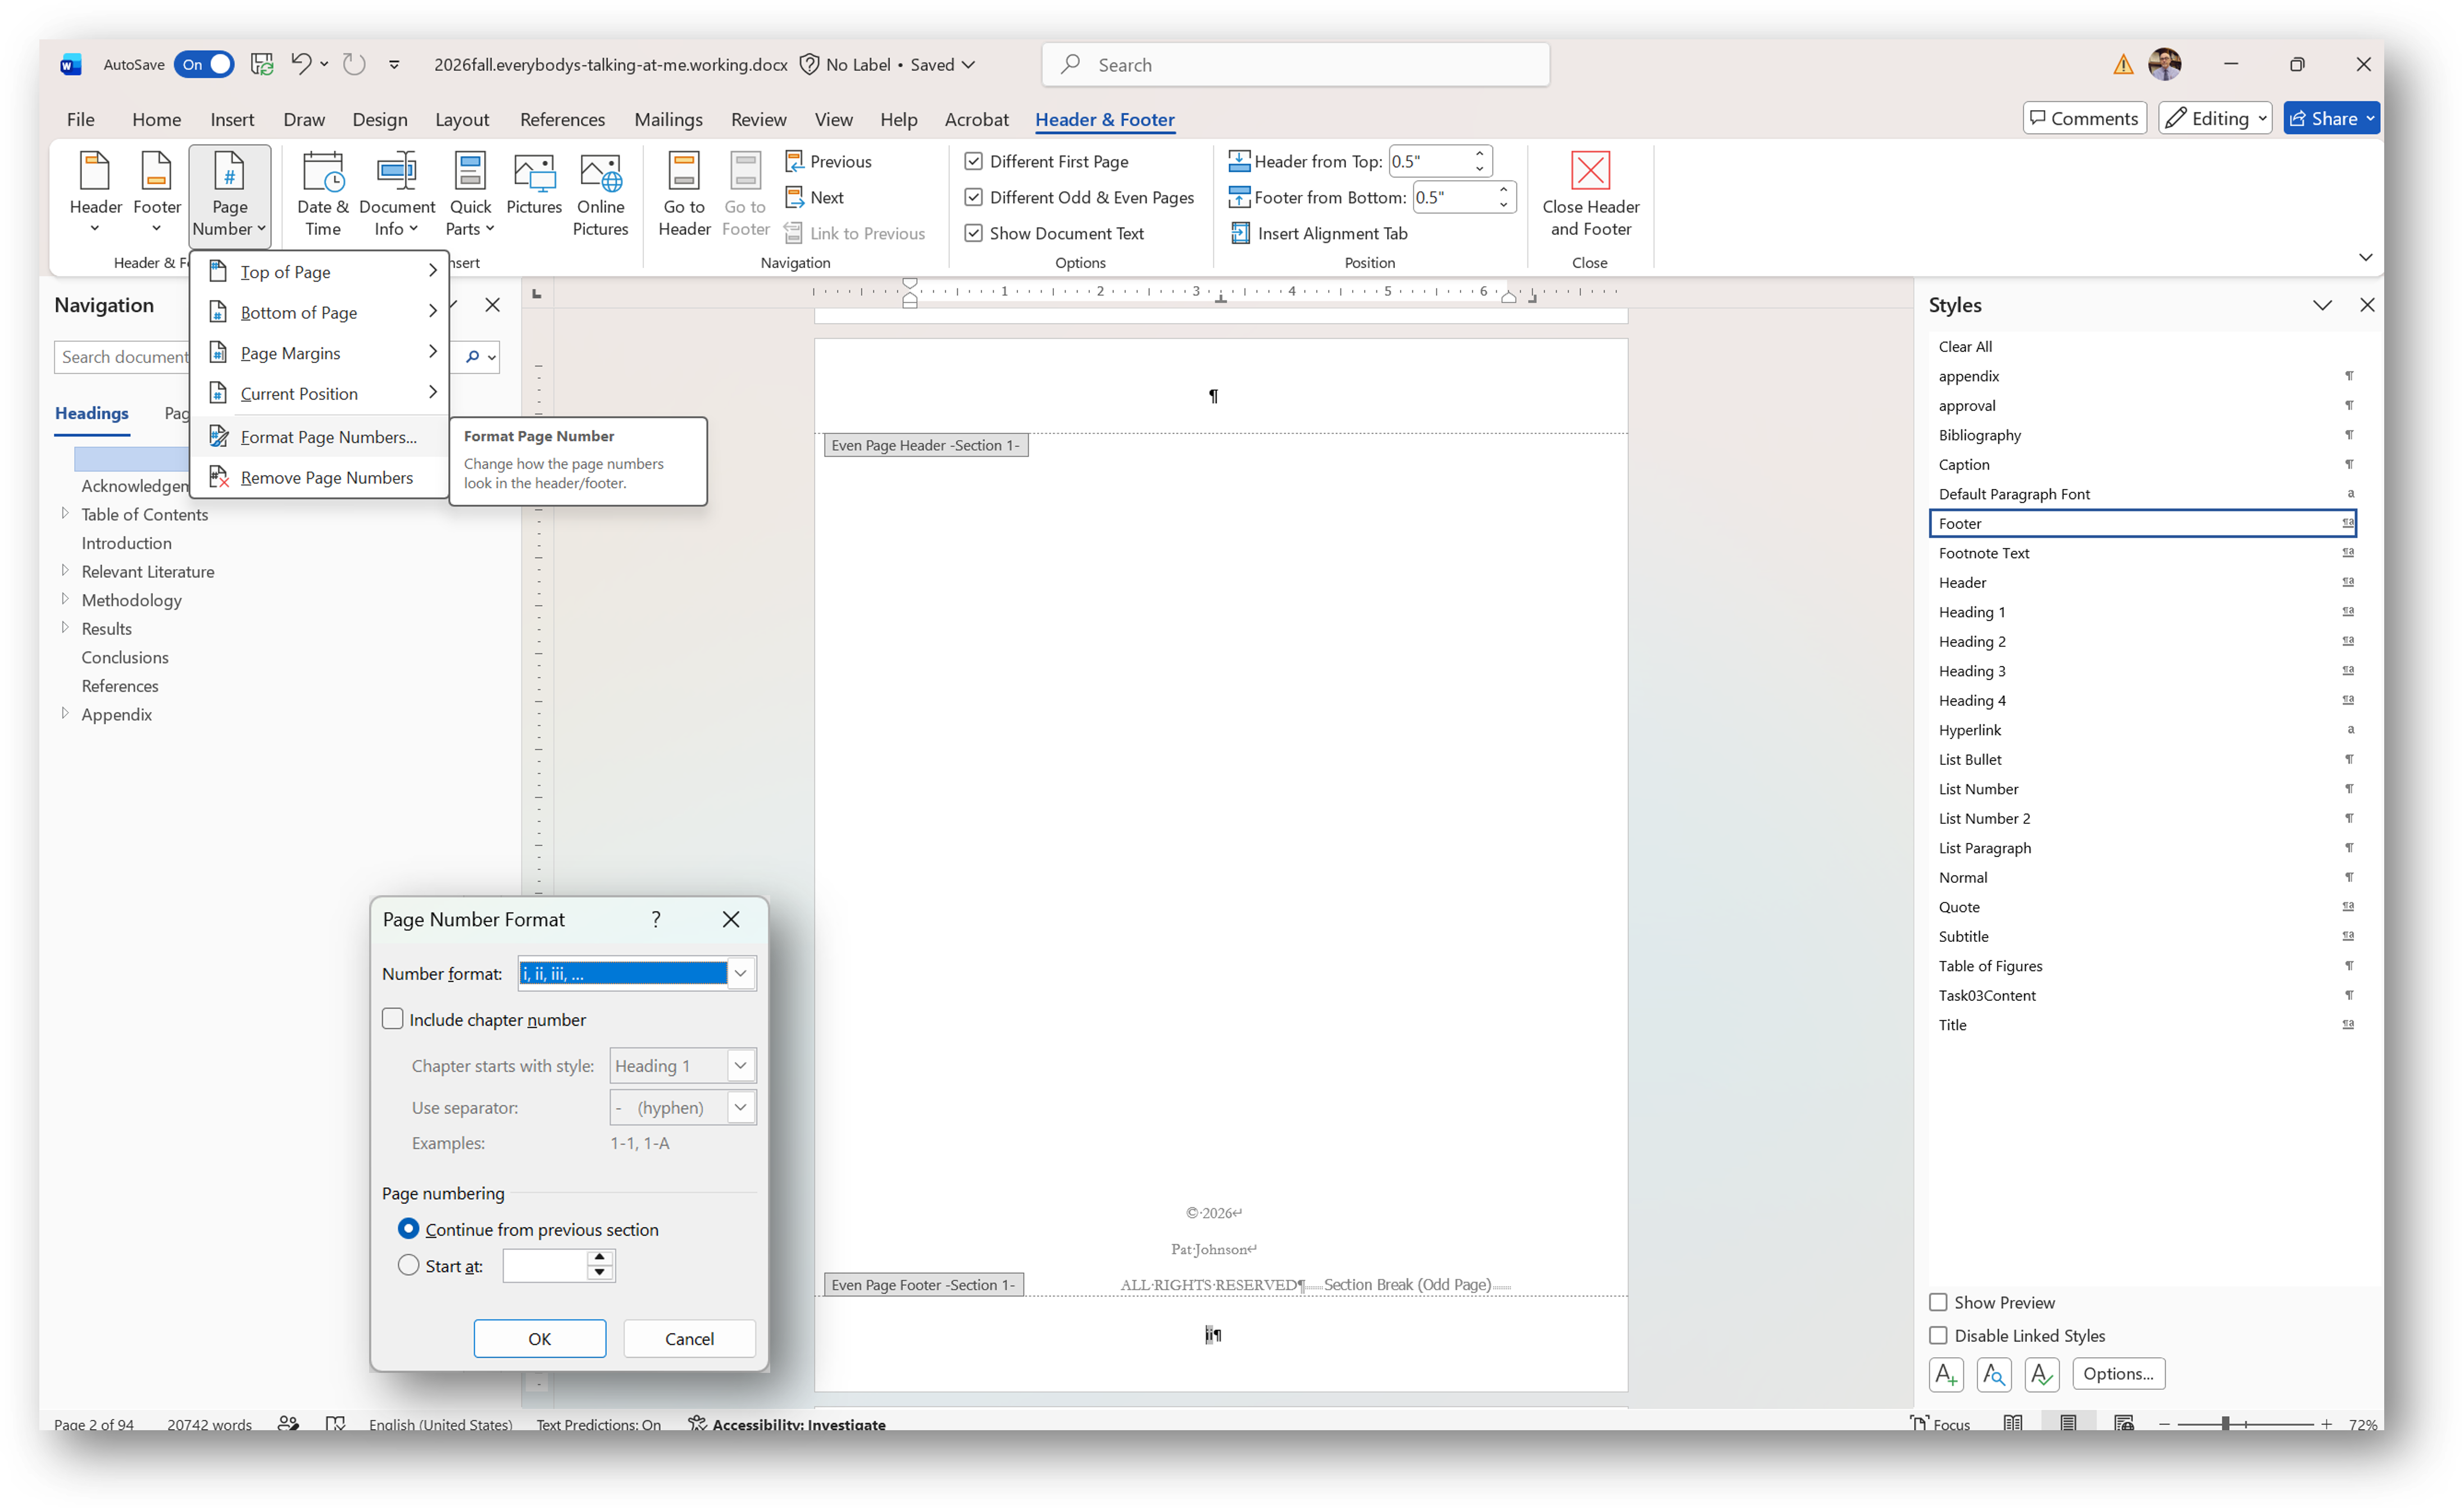2464x1510 pixels.
Task: Switch to the Layout ribbon tab
Action: tap(462, 119)
